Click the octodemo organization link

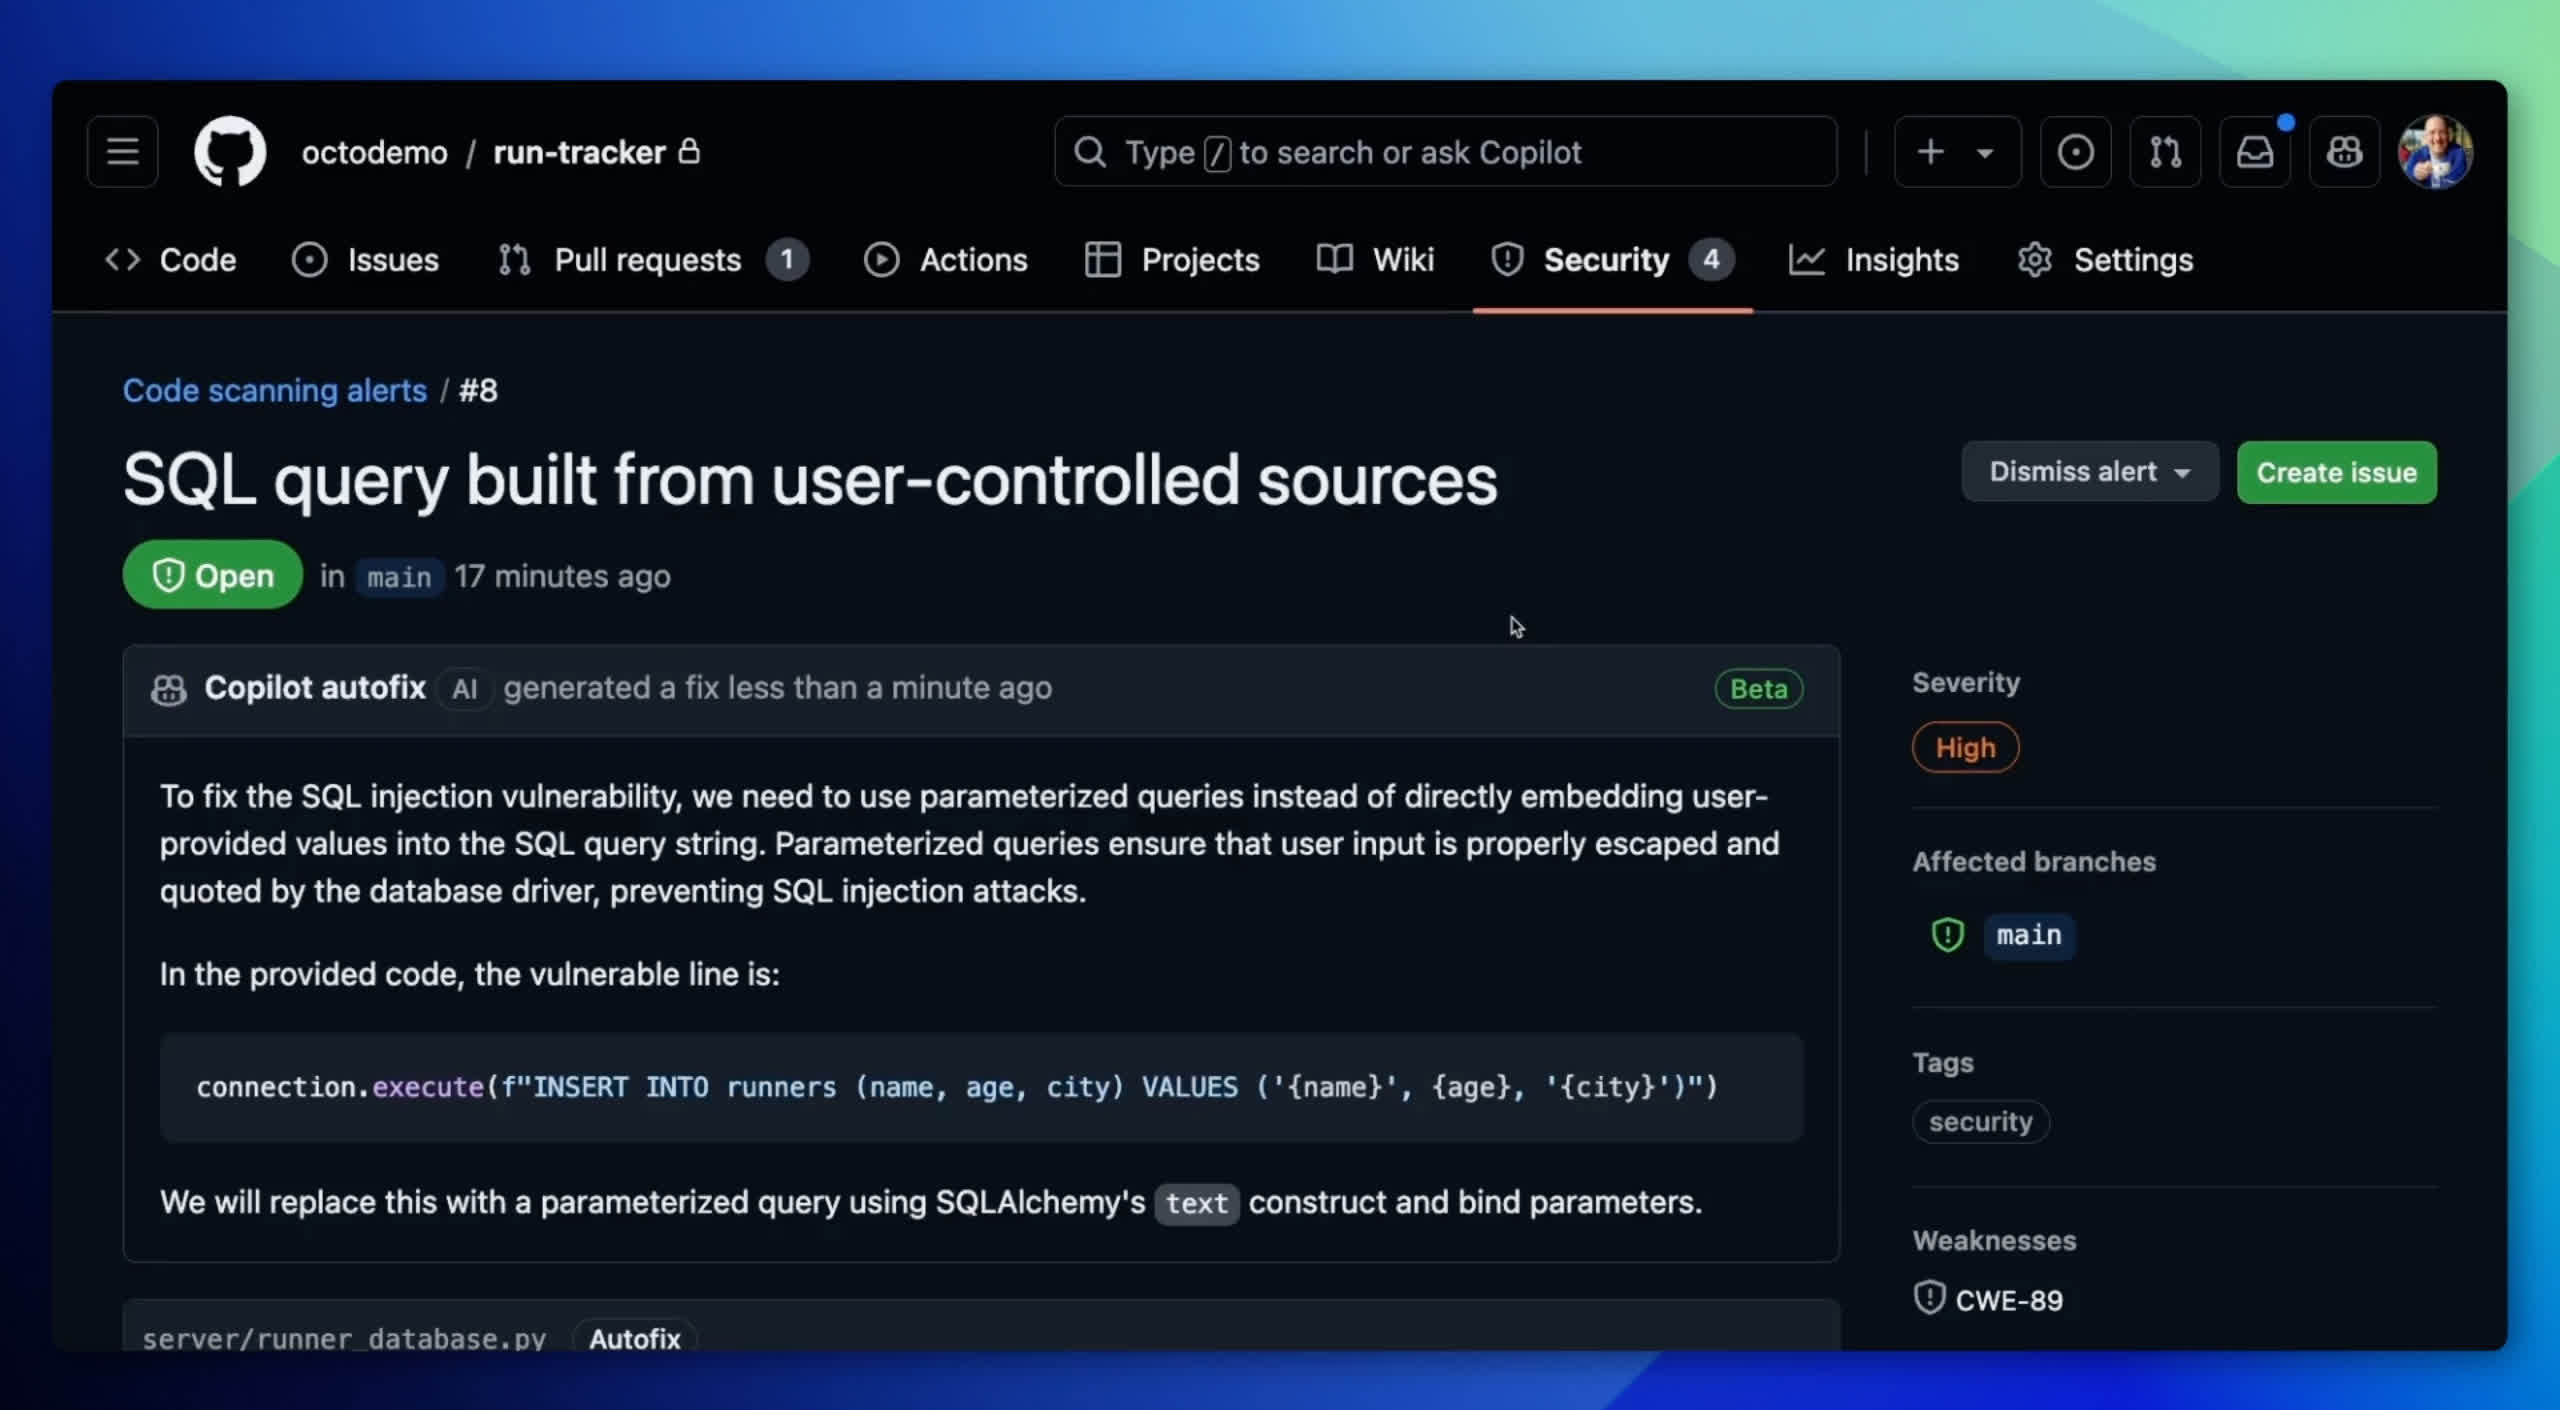(x=374, y=152)
